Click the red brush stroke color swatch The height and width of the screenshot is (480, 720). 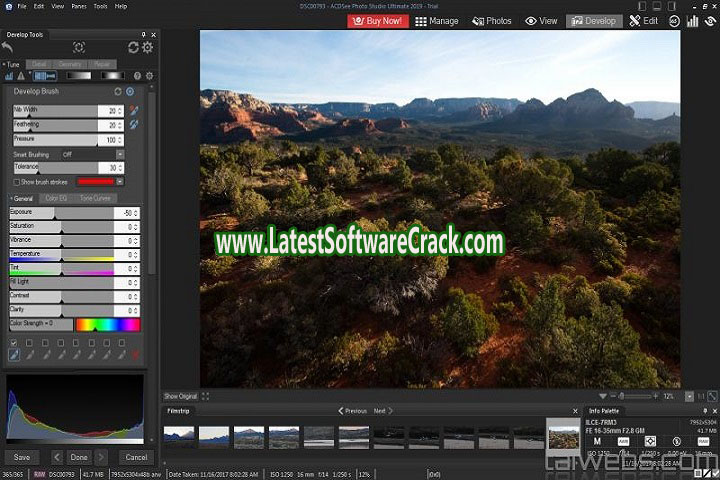coord(96,181)
